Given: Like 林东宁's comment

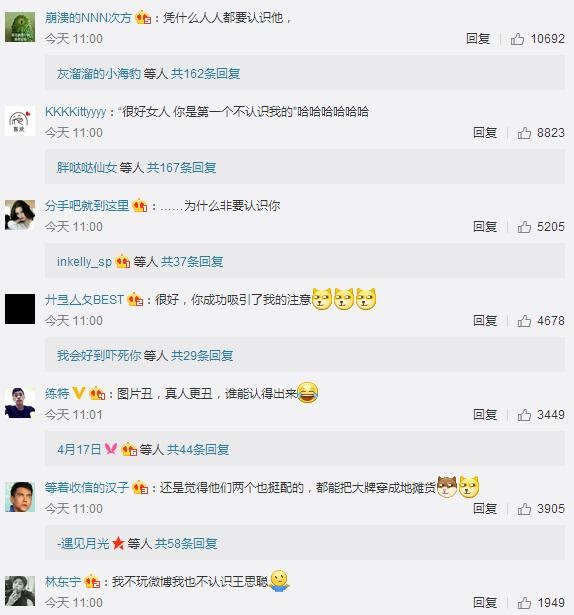Looking at the screenshot, I should click(x=524, y=602).
